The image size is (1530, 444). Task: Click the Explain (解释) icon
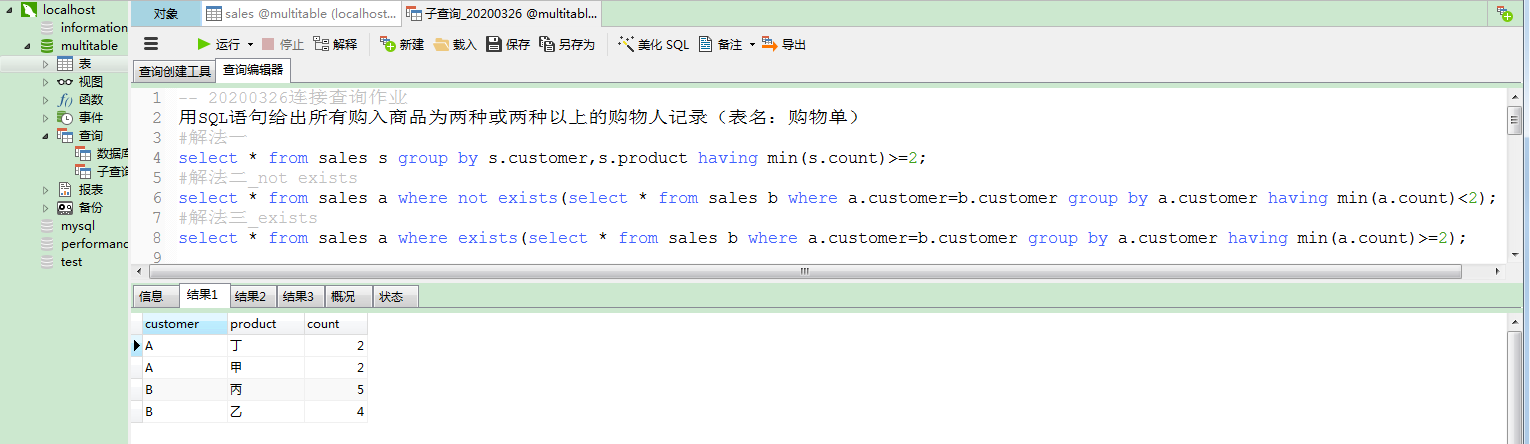coord(321,44)
